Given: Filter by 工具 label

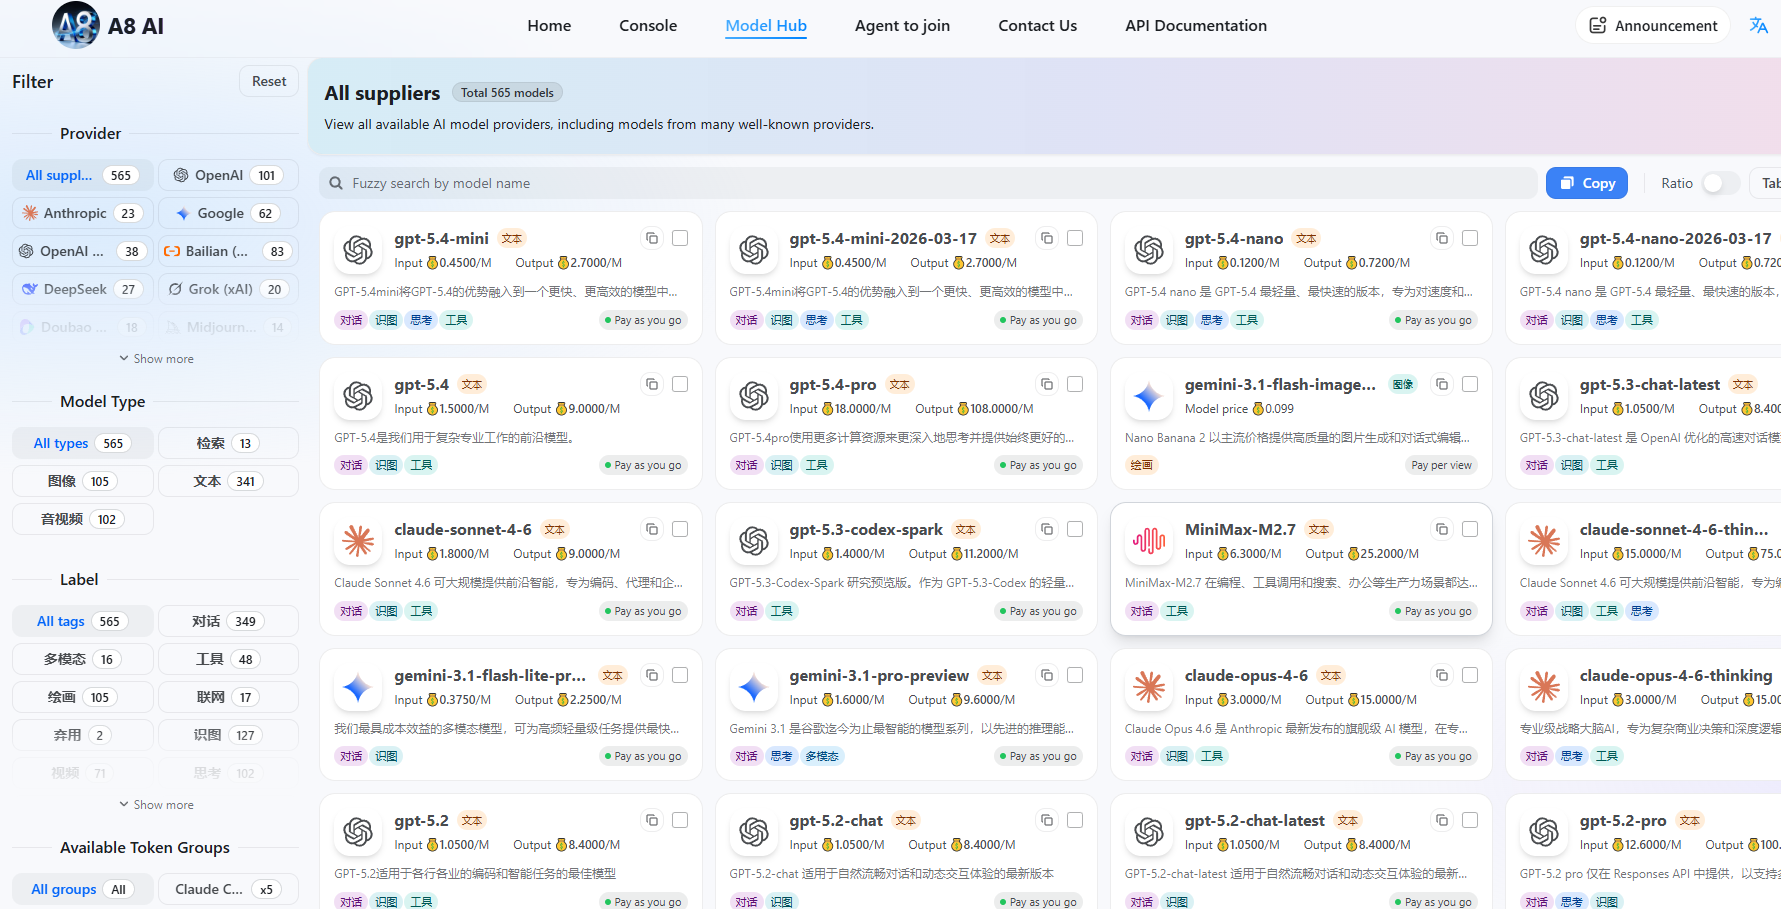Looking at the screenshot, I should (229, 659).
